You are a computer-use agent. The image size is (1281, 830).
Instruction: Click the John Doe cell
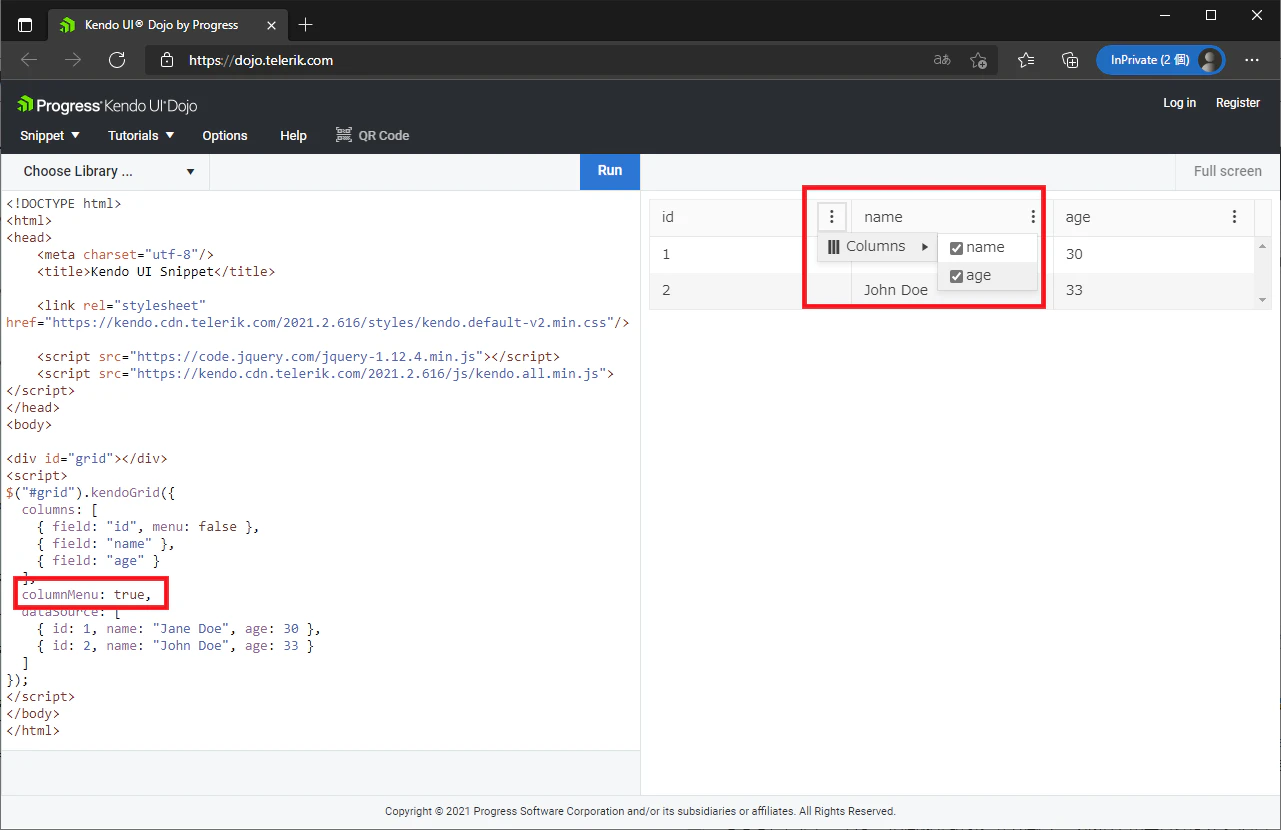click(x=952, y=290)
